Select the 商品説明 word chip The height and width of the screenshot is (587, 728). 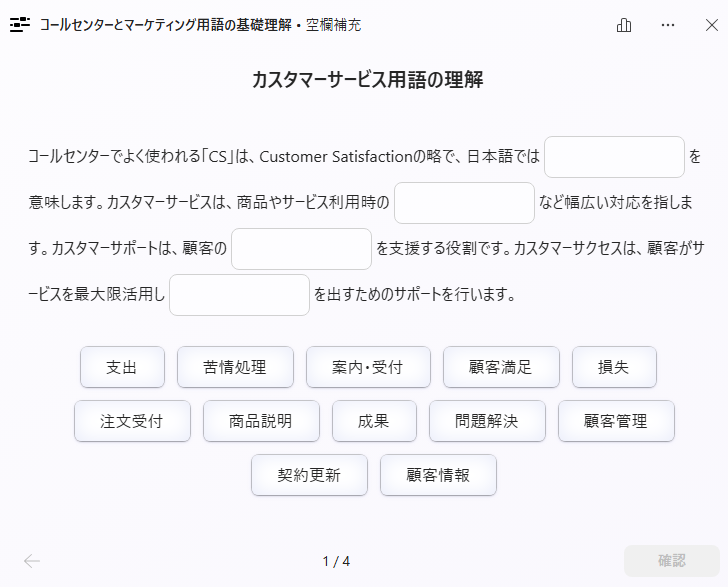coord(261,421)
